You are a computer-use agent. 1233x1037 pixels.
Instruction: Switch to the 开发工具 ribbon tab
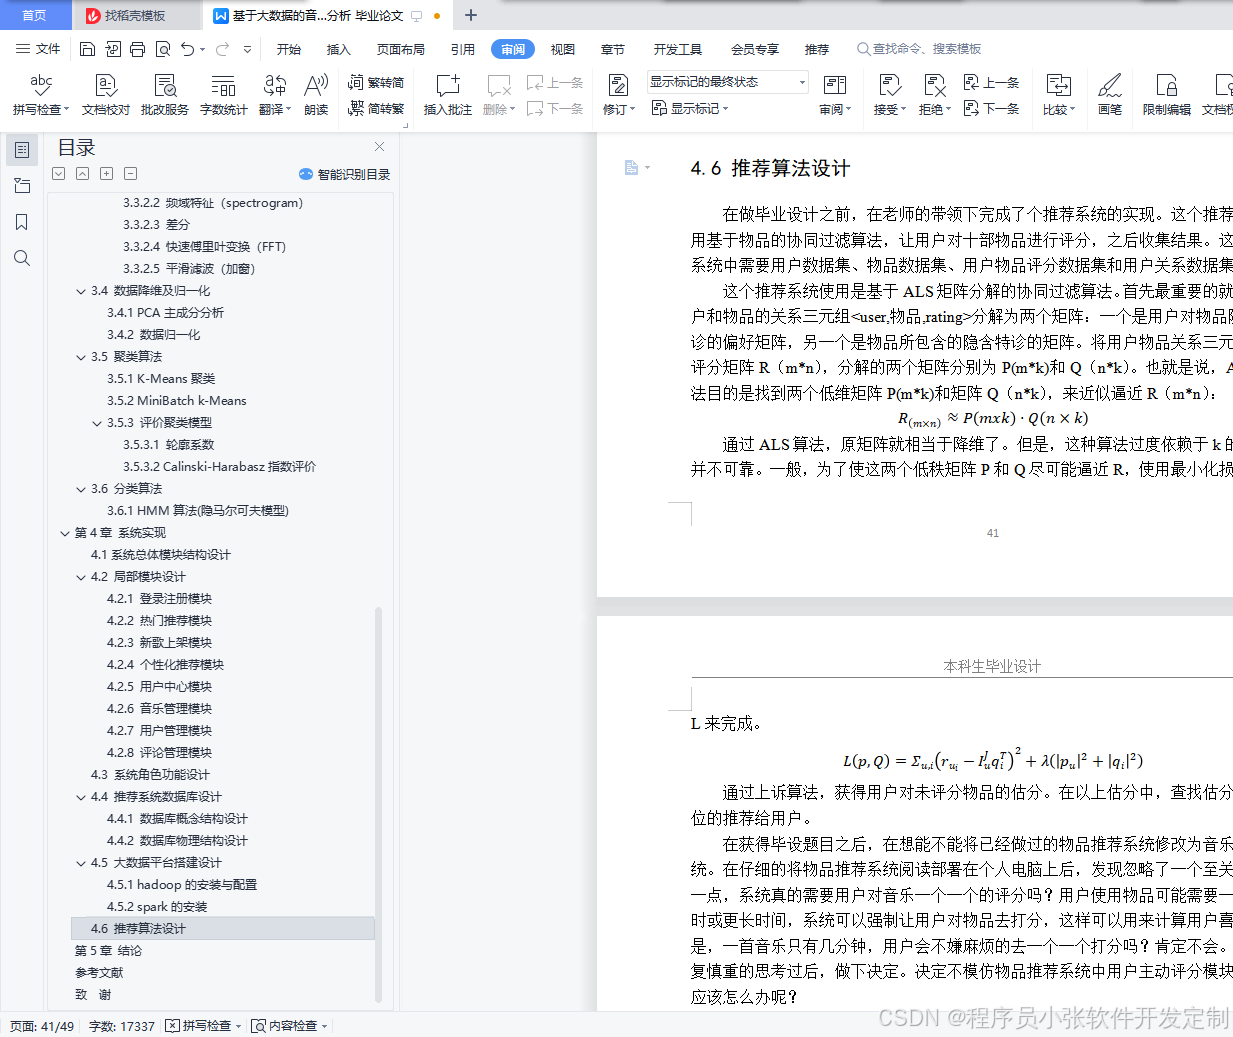[x=678, y=49]
